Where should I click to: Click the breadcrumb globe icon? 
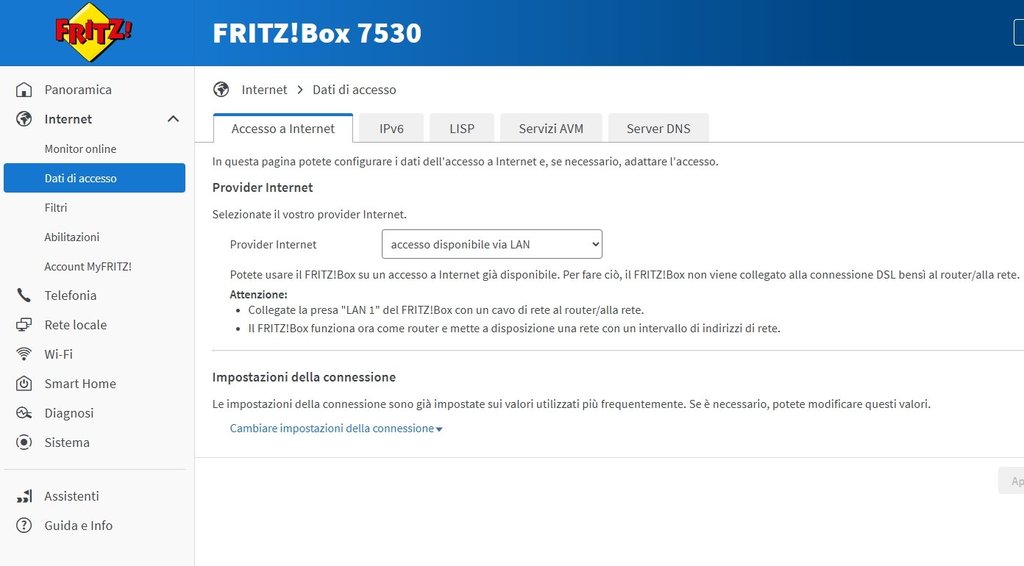(221, 89)
